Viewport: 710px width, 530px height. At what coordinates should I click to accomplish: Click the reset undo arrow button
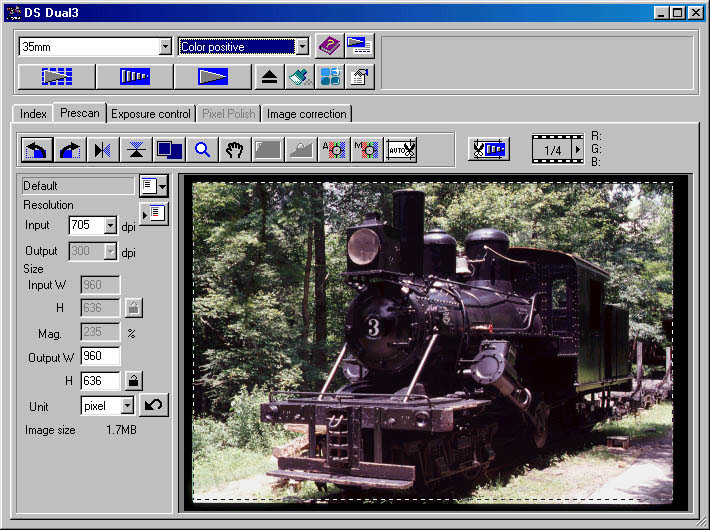coord(153,406)
